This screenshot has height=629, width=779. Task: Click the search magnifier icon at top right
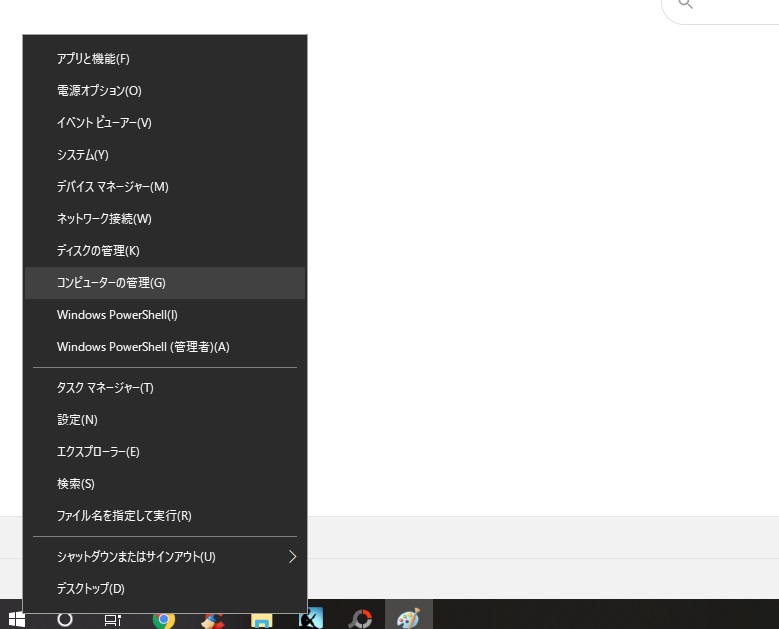[686, 4]
